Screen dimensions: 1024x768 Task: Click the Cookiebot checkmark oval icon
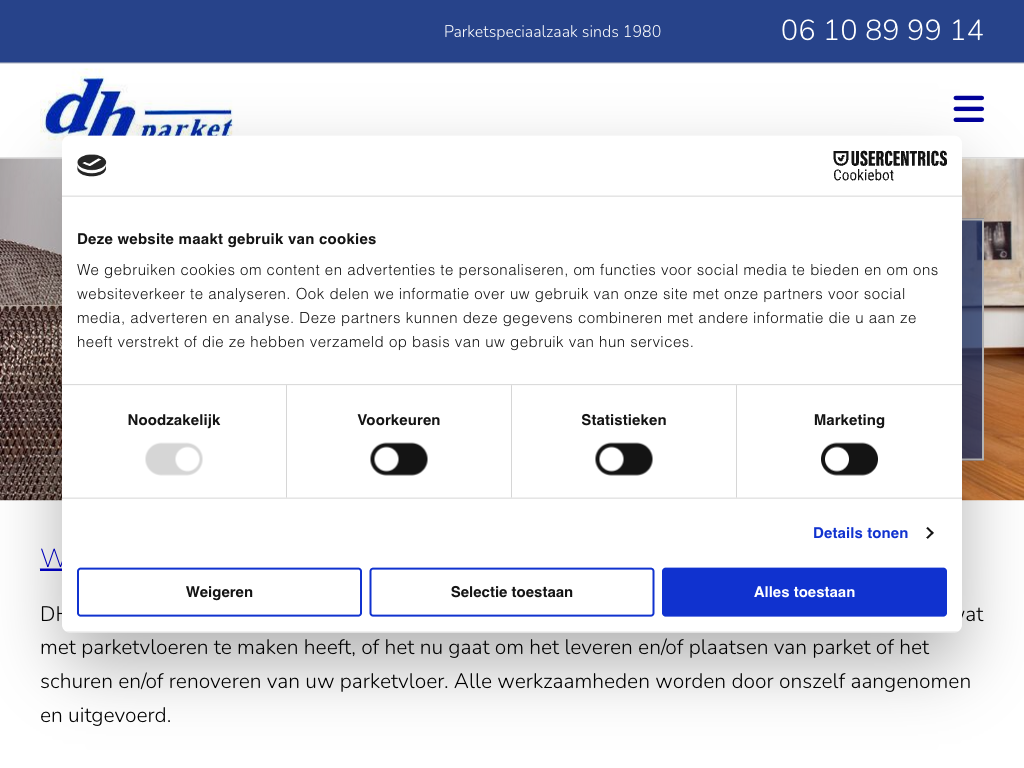[92, 166]
